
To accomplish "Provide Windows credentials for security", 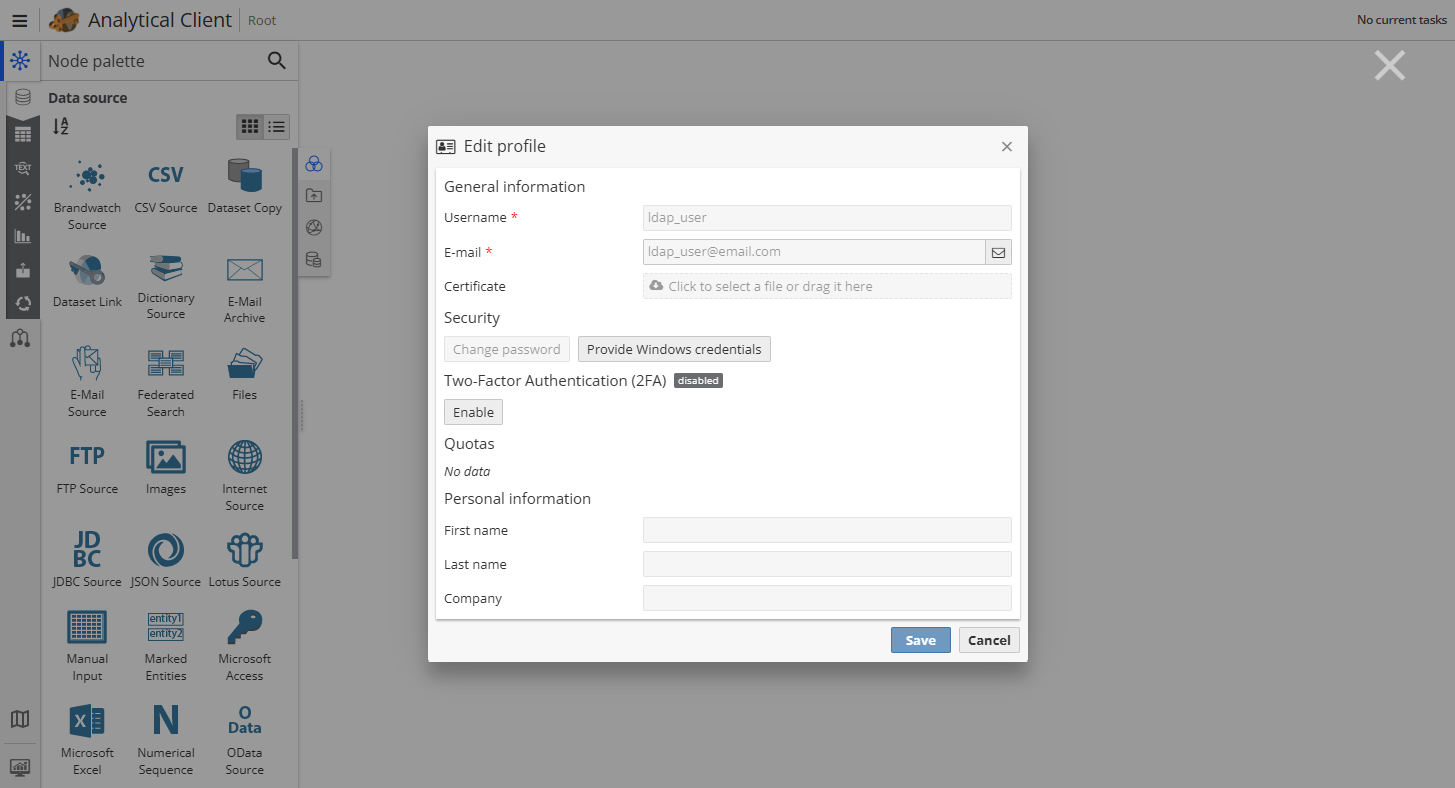I will 673,349.
